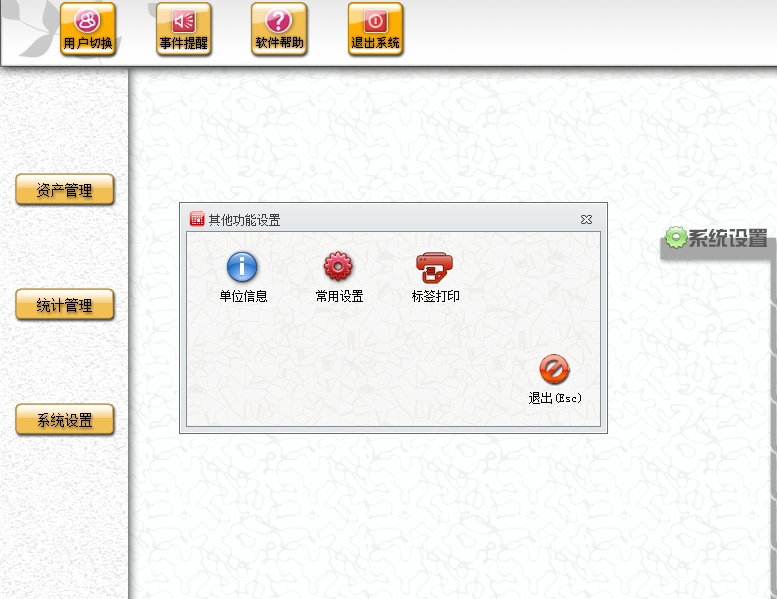Screen dimensions: 777x599
Task: Click the red icon in dialog title bar
Action: (197, 219)
